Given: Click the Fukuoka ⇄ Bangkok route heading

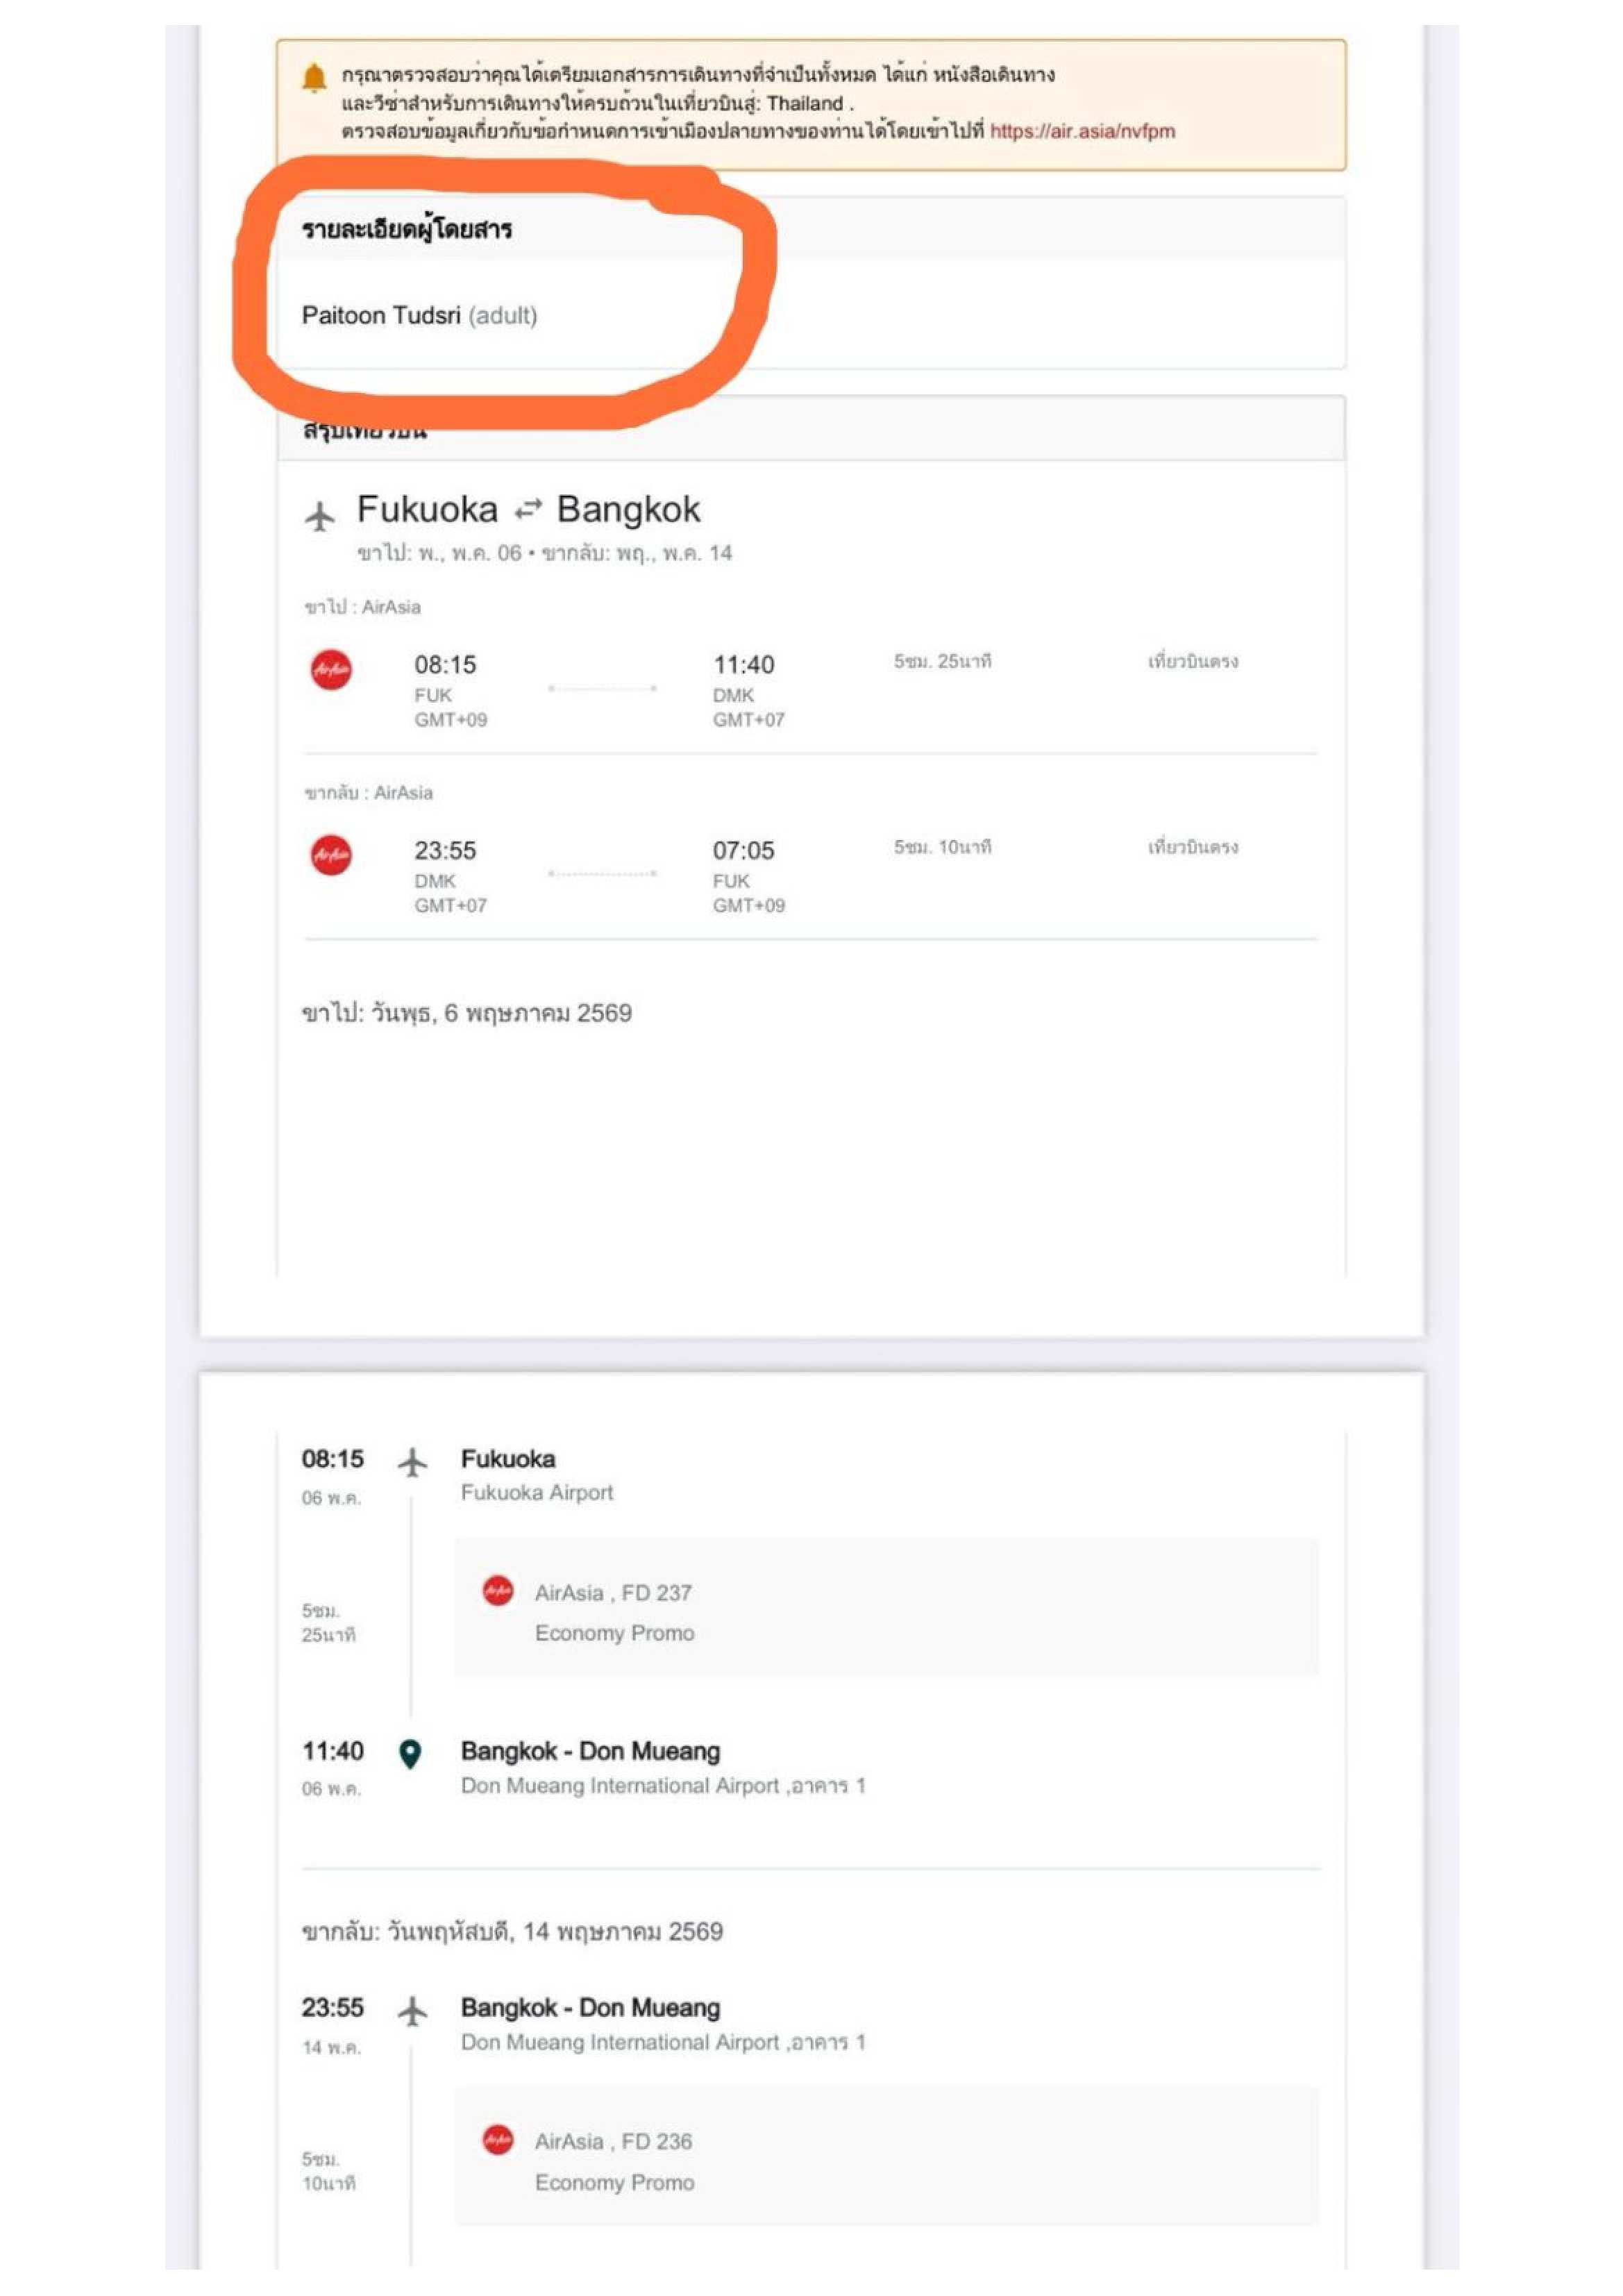Looking at the screenshot, I should click(x=528, y=510).
